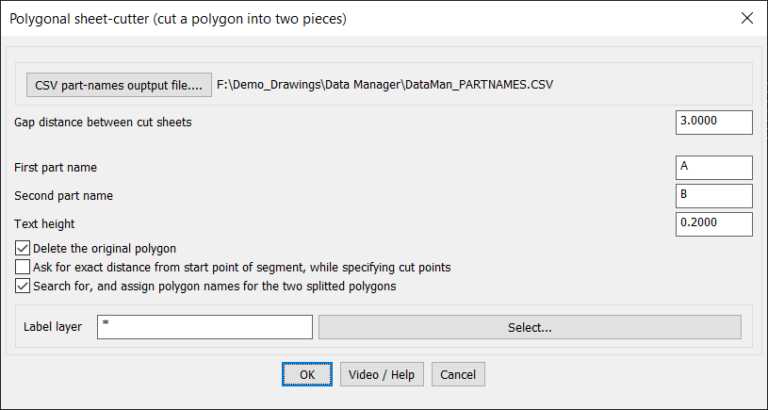Enable Ask for exact distance checkbox
This screenshot has height=410, width=768.
pos(23,267)
